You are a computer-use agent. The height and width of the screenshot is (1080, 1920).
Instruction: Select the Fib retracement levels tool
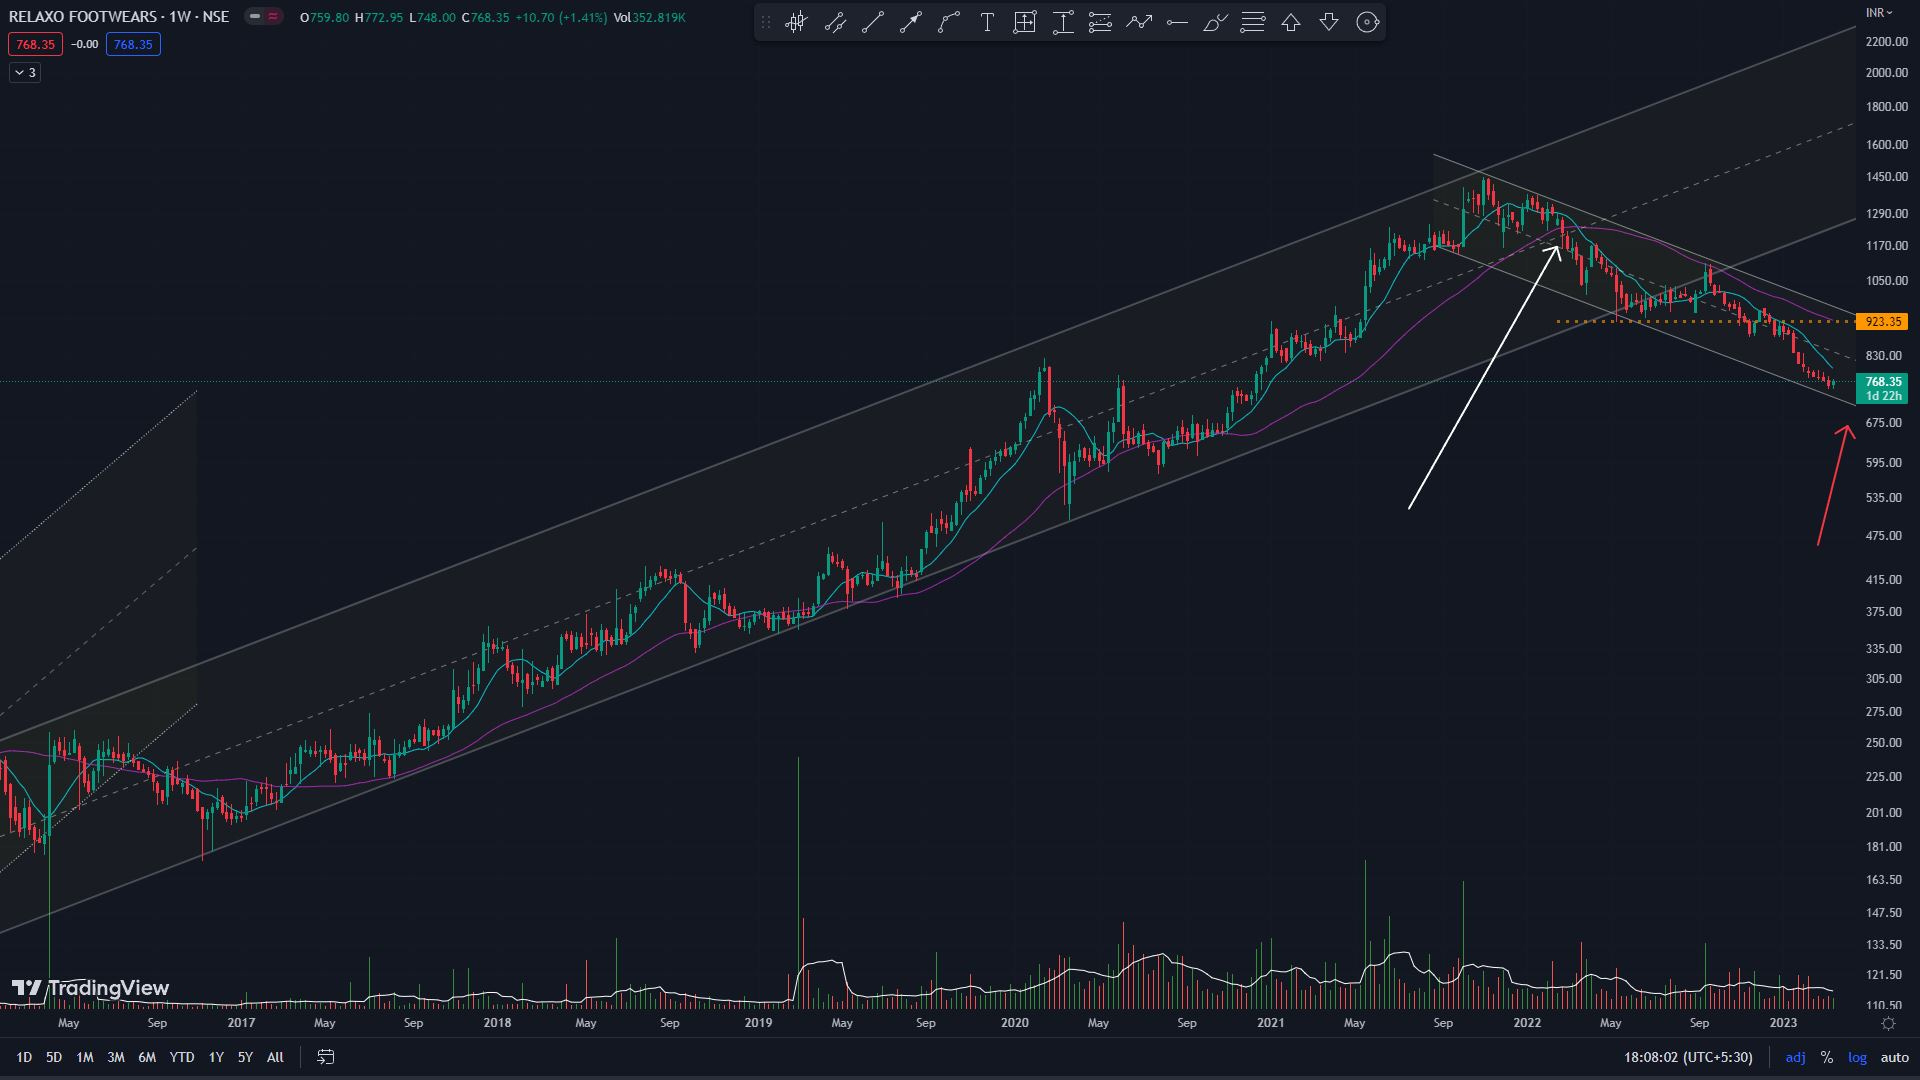1101,22
